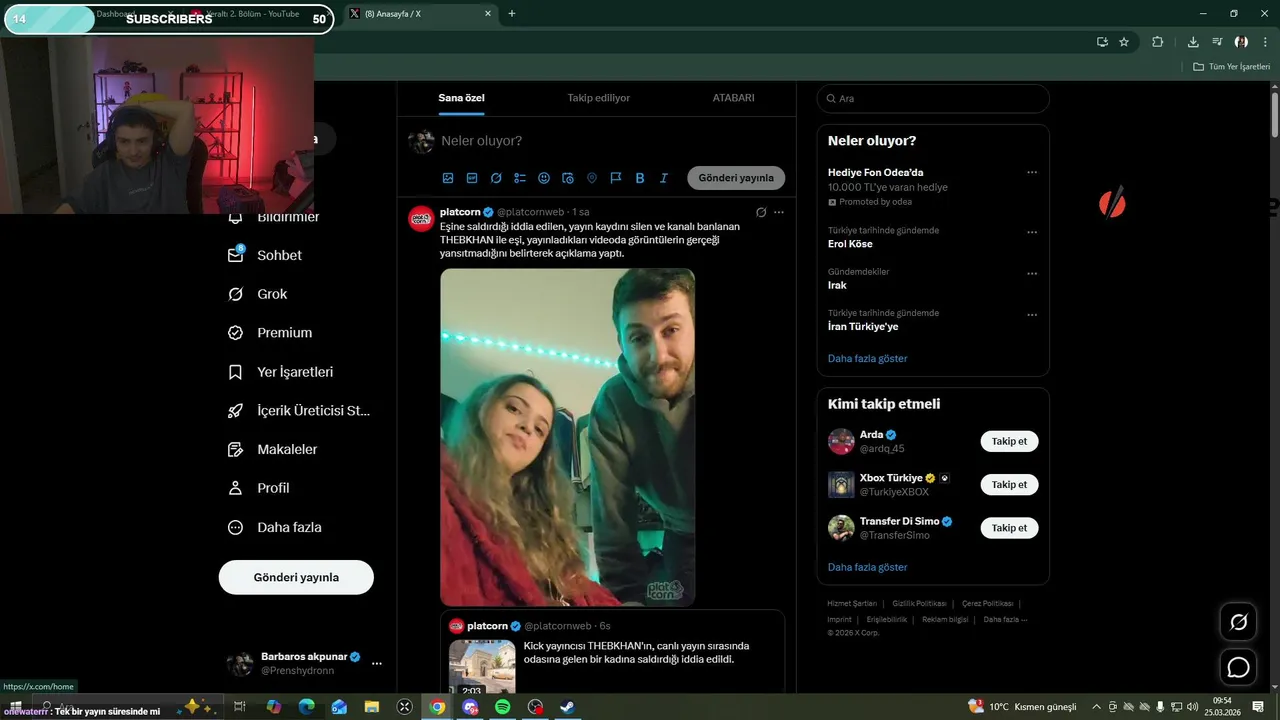This screenshot has height=720, width=1280.
Task: Focus the Ara search field
Action: (x=933, y=99)
